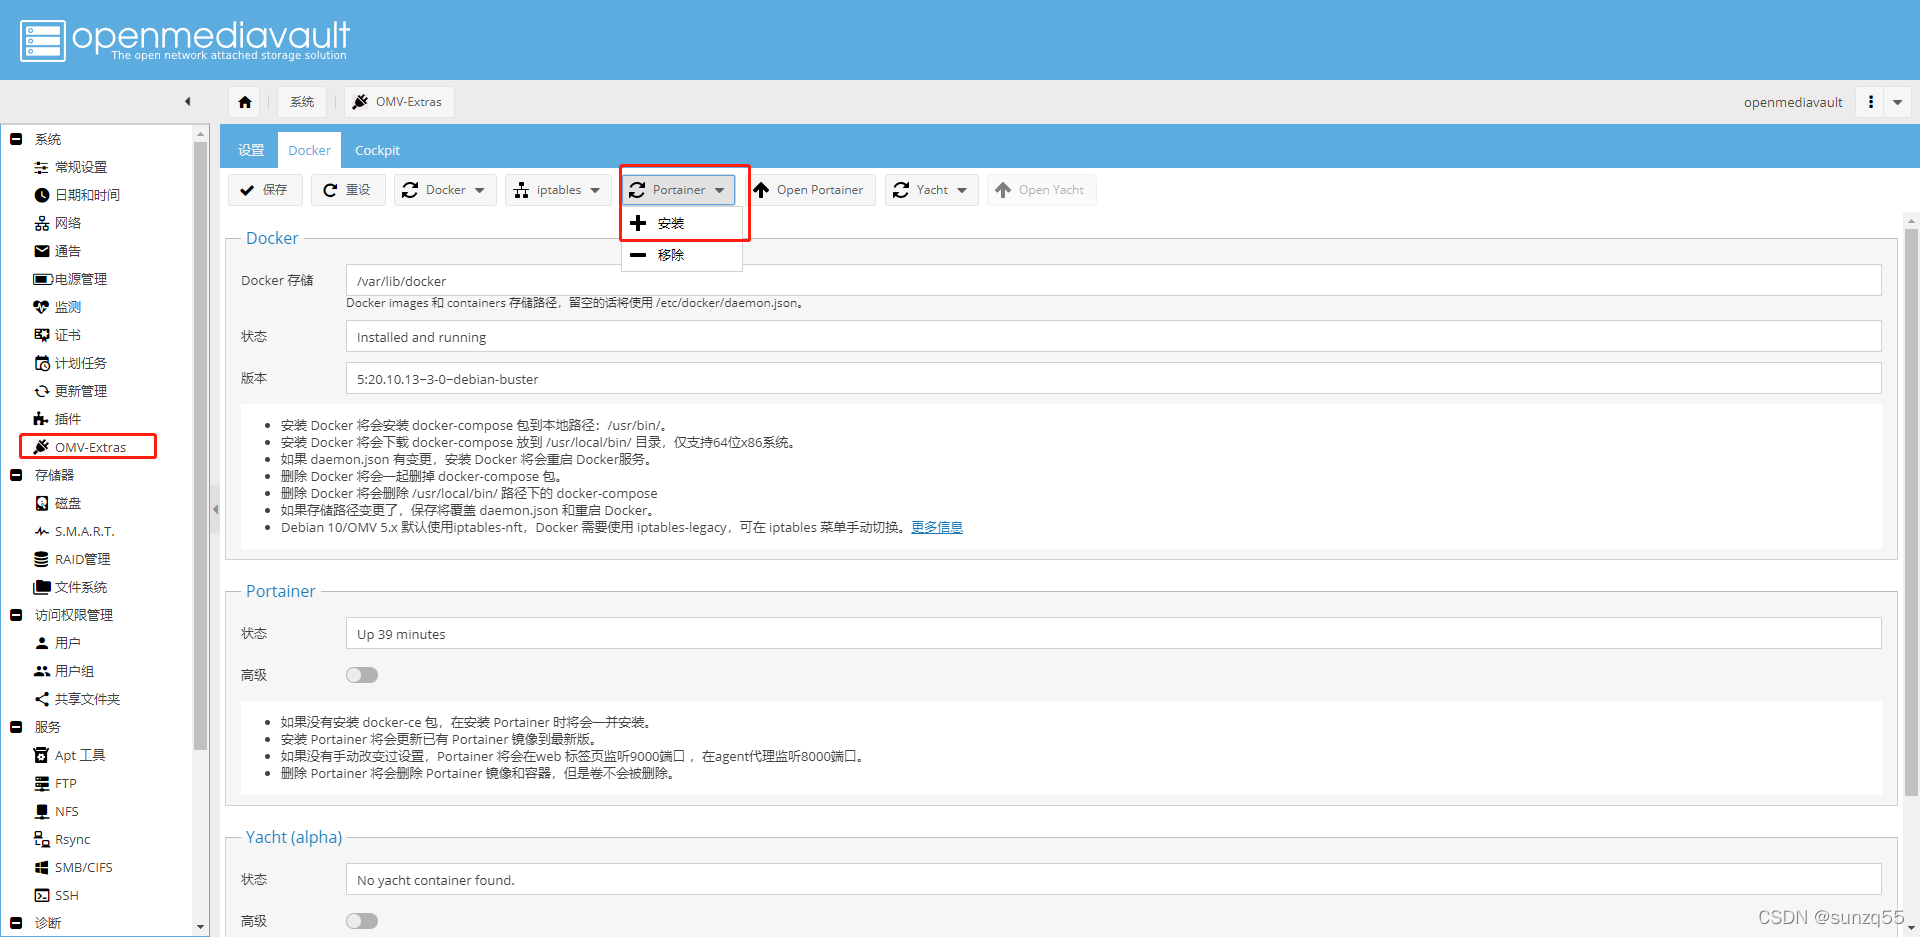Click the main panel vertical scrollbar
Screen dimensions: 1920x937
click(x=1911, y=511)
